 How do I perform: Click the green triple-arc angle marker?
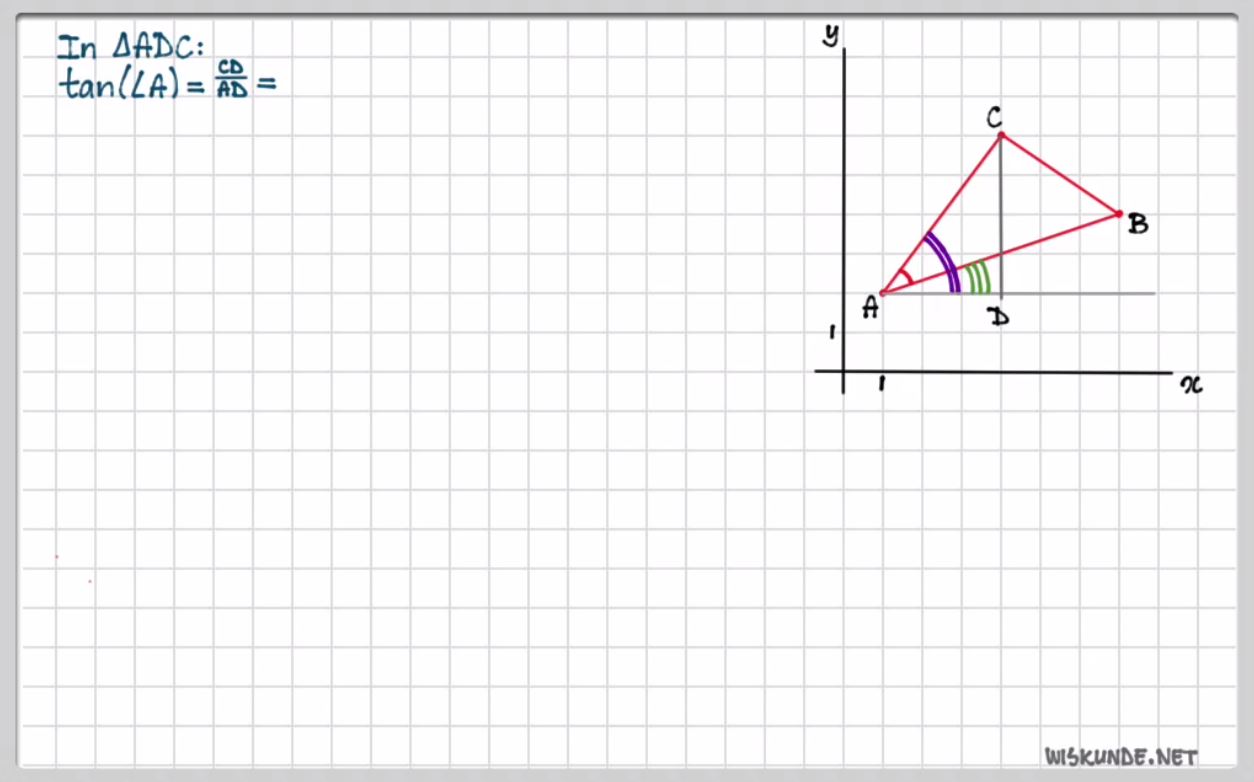pos(977,276)
